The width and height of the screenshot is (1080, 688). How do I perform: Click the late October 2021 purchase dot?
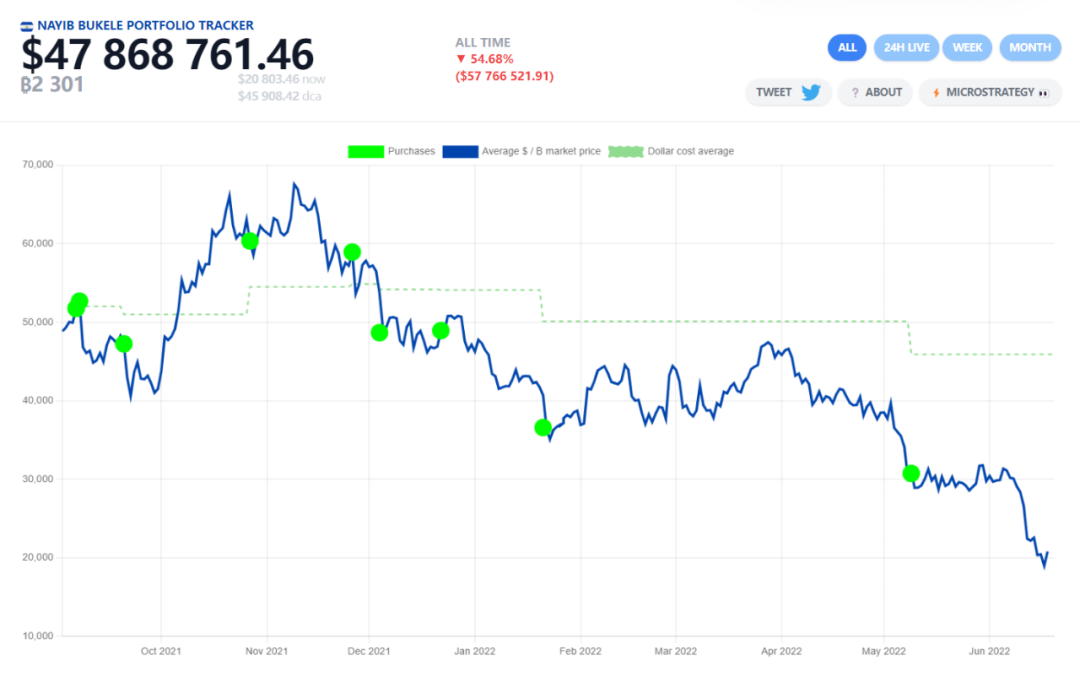pos(250,241)
